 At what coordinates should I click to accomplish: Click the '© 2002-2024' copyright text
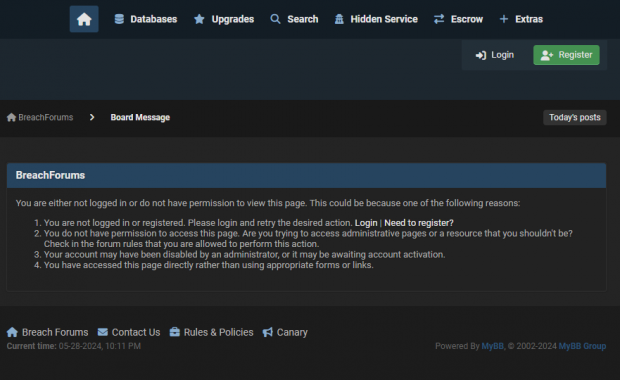(532, 346)
